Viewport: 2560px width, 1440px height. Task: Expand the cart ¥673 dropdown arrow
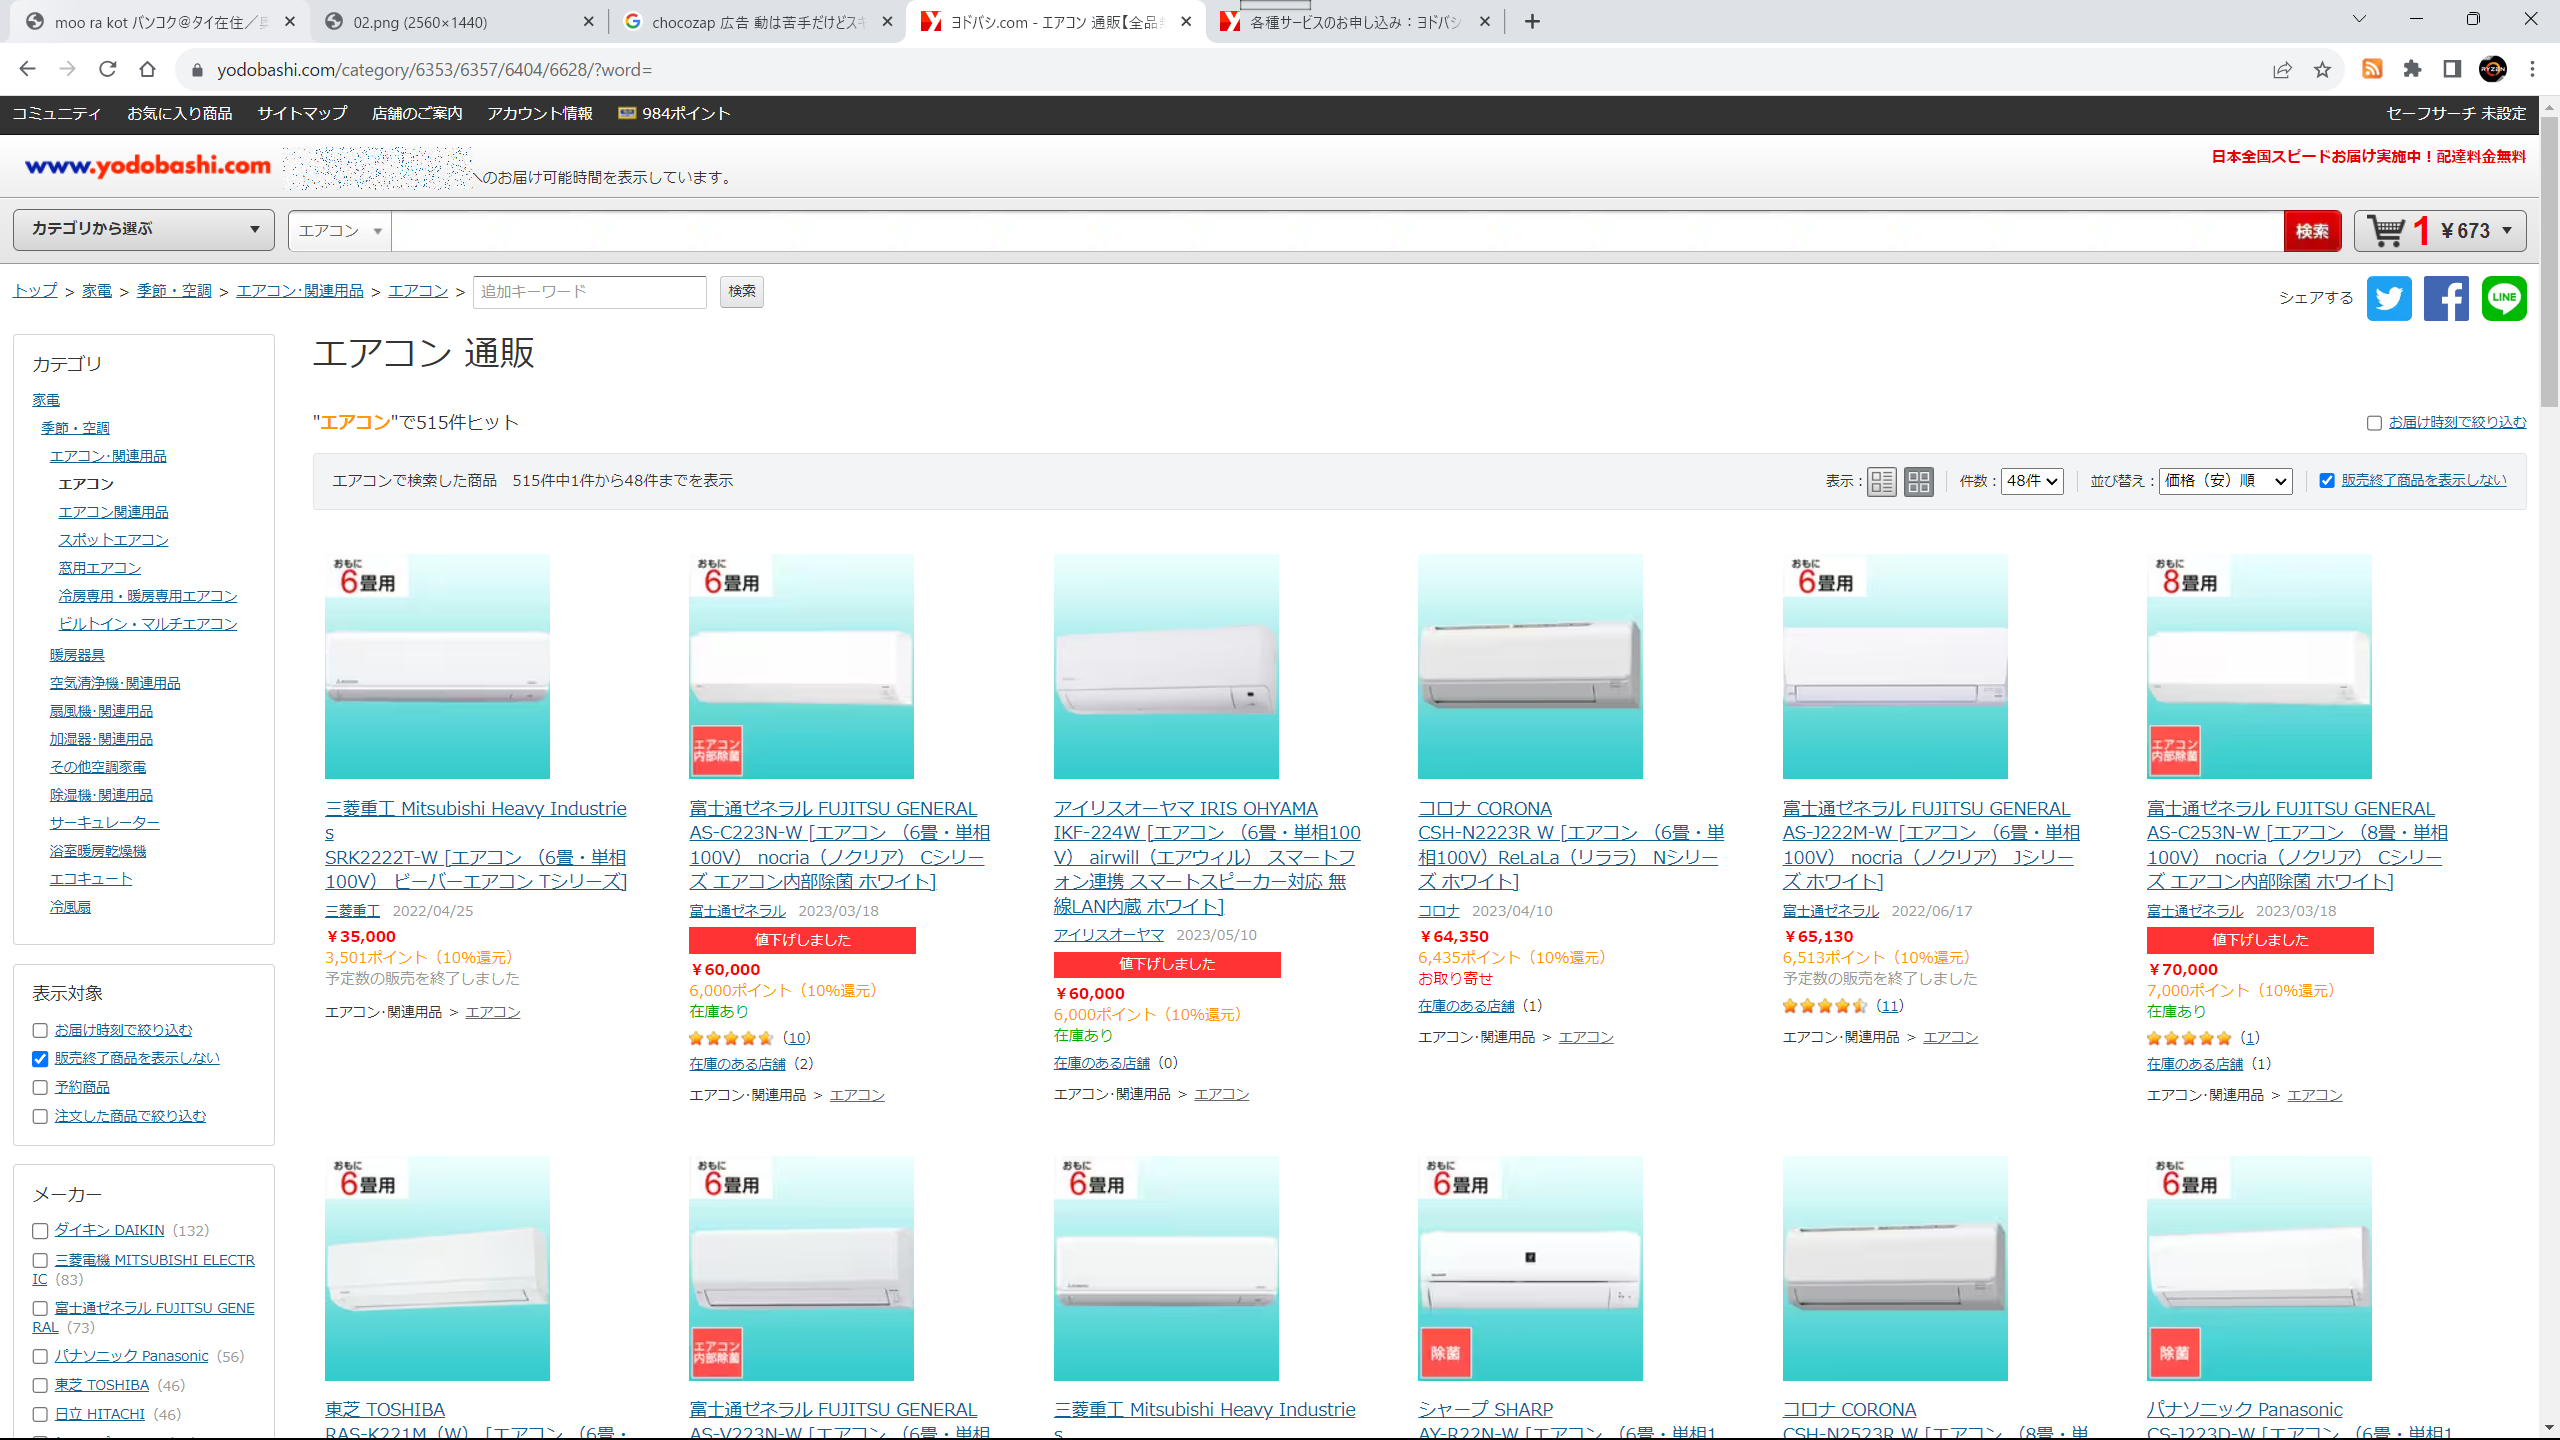[2507, 231]
